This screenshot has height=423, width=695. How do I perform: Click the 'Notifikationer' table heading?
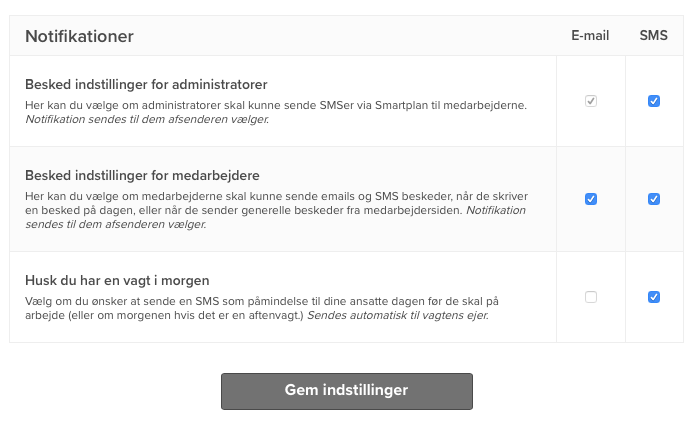coord(79,37)
